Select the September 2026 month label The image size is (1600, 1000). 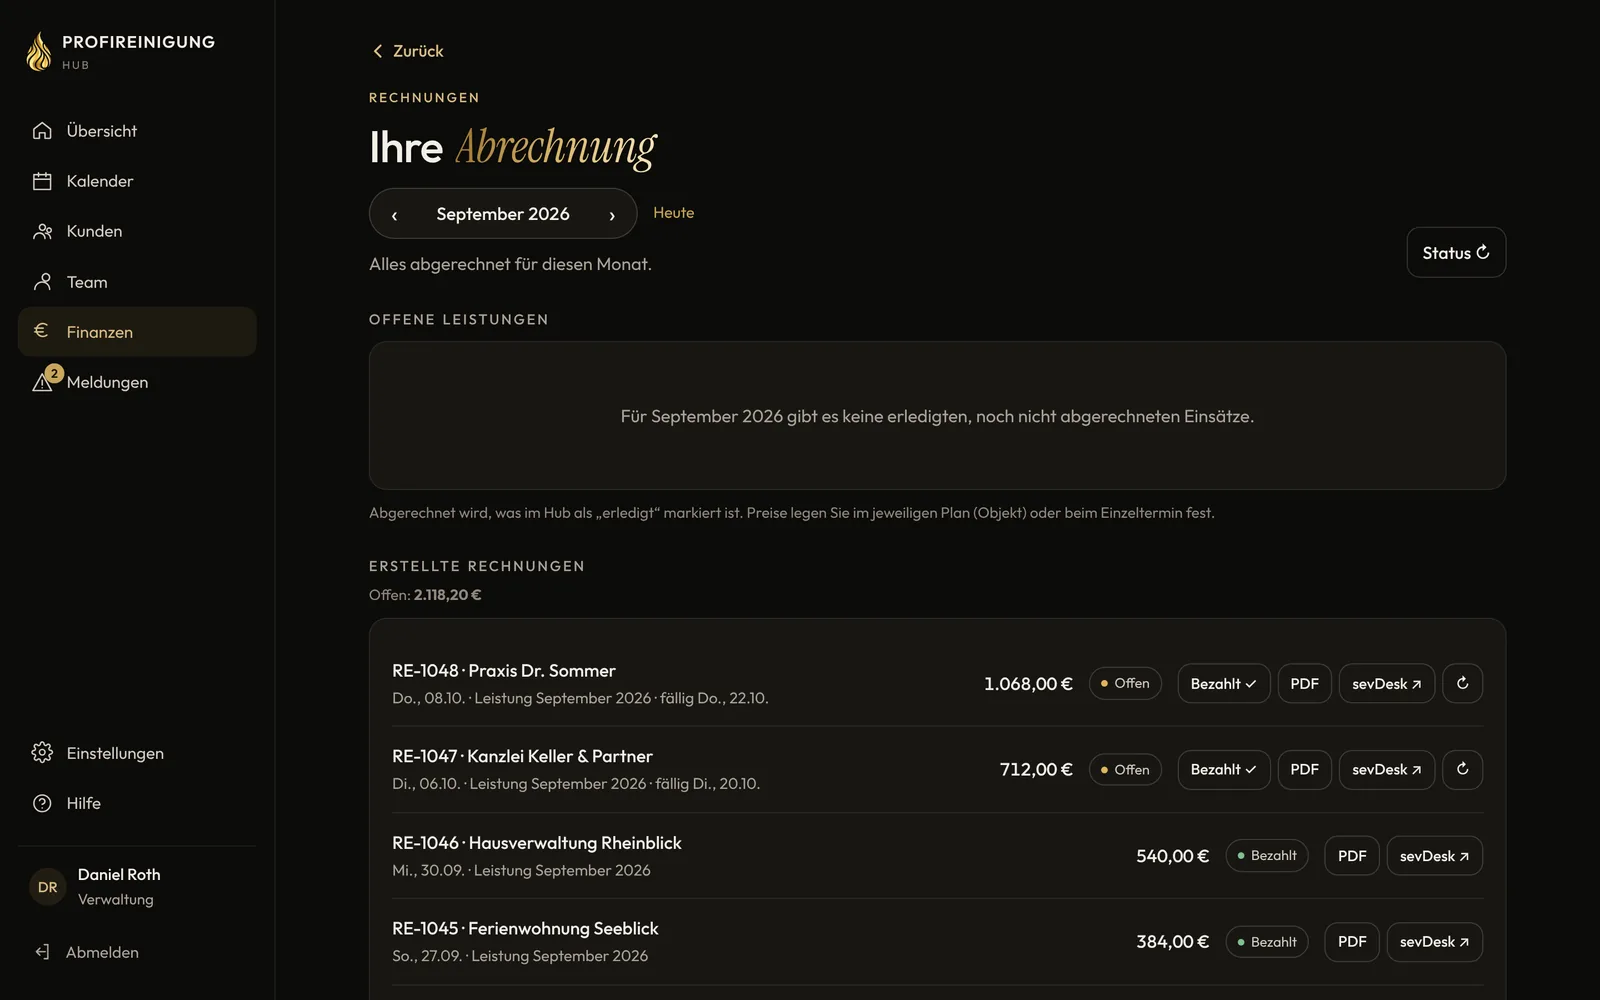(503, 214)
